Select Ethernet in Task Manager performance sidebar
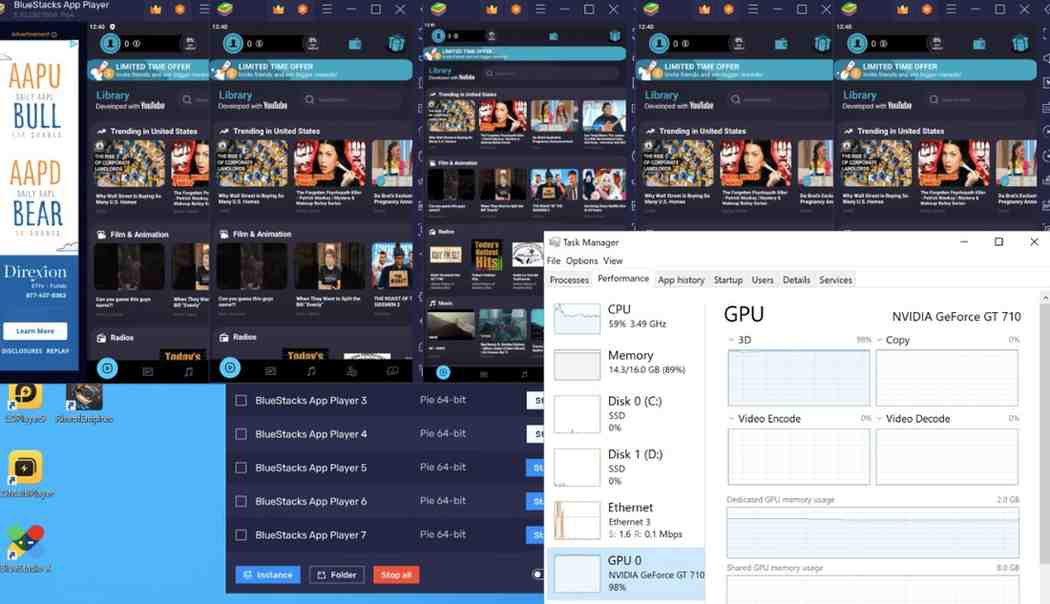 625,520
